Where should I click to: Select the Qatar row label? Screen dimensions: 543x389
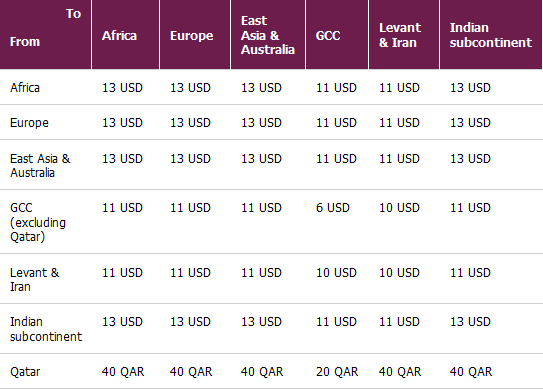[x=25, y=372]
